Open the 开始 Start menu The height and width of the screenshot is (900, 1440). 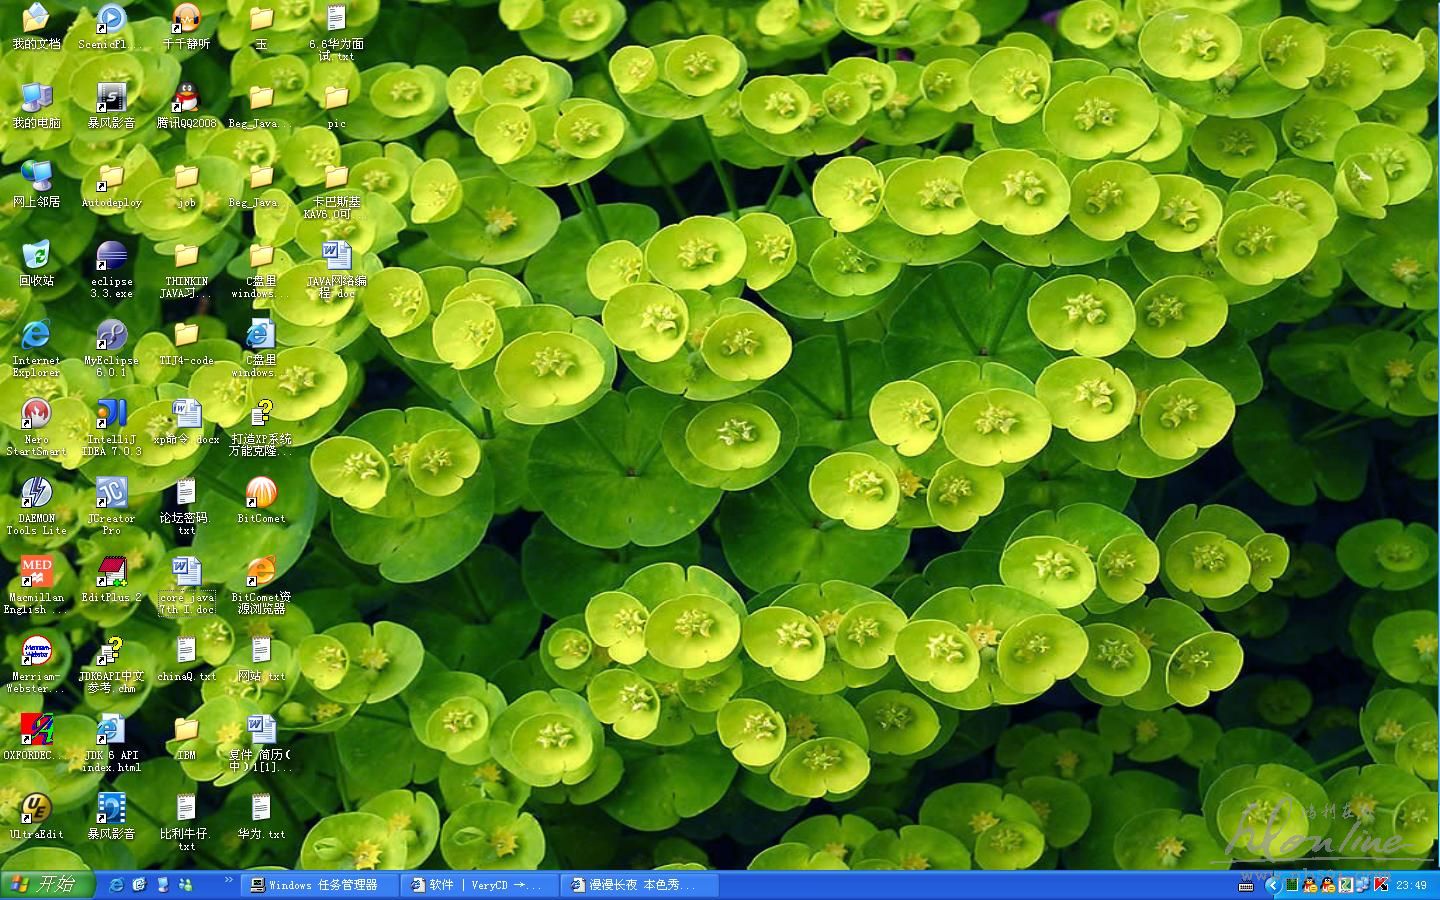coord(47,885)
